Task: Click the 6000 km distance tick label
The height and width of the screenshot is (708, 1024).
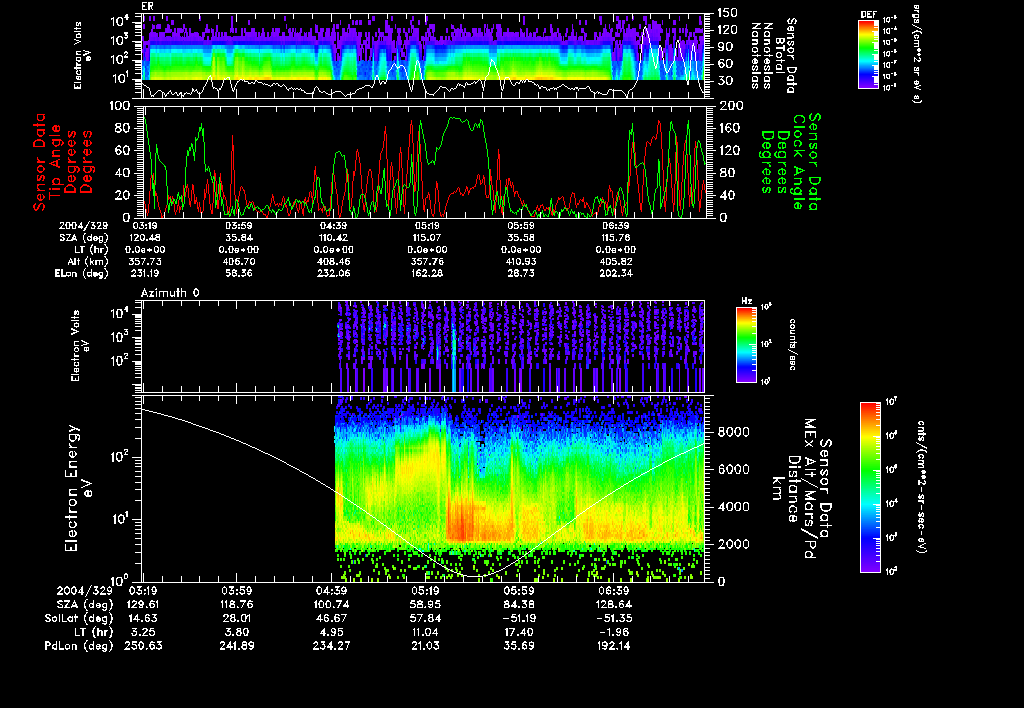Action: (733, 470)
